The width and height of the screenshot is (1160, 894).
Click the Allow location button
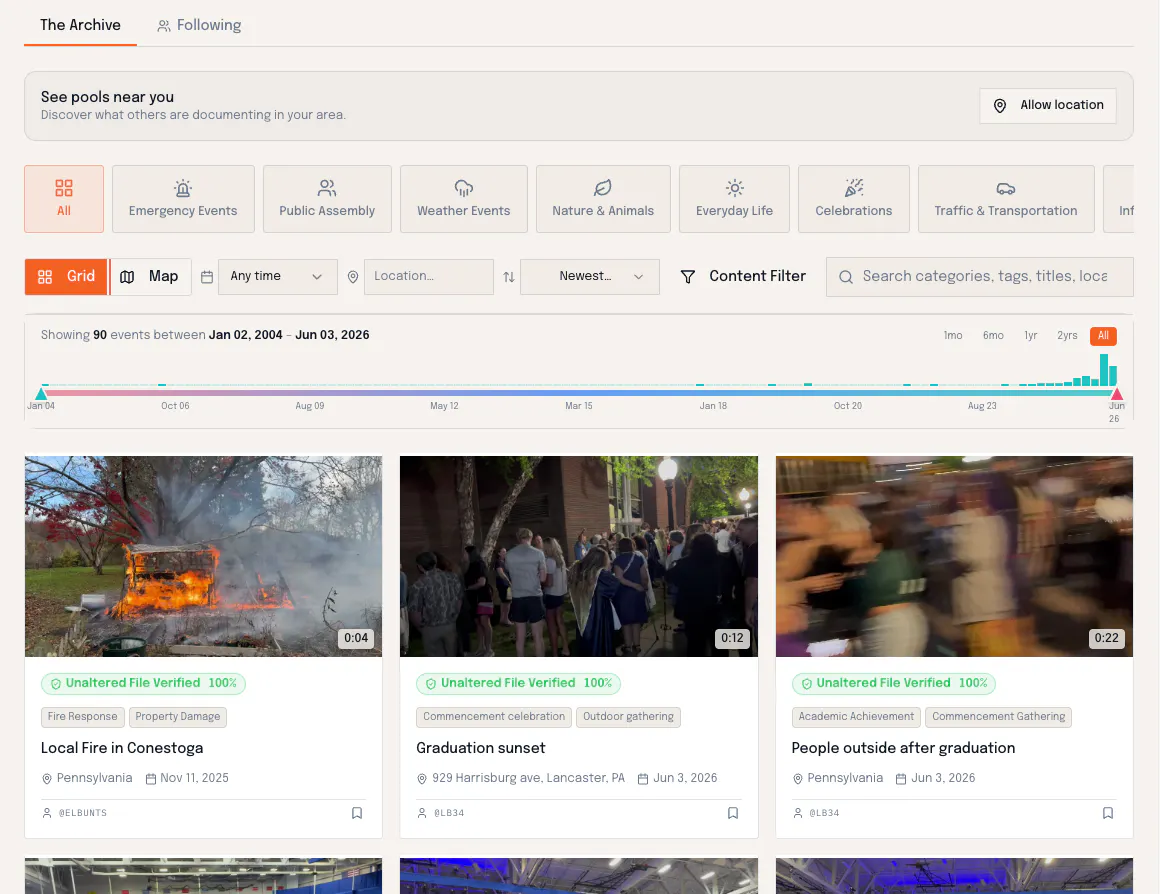(1048, 106)
